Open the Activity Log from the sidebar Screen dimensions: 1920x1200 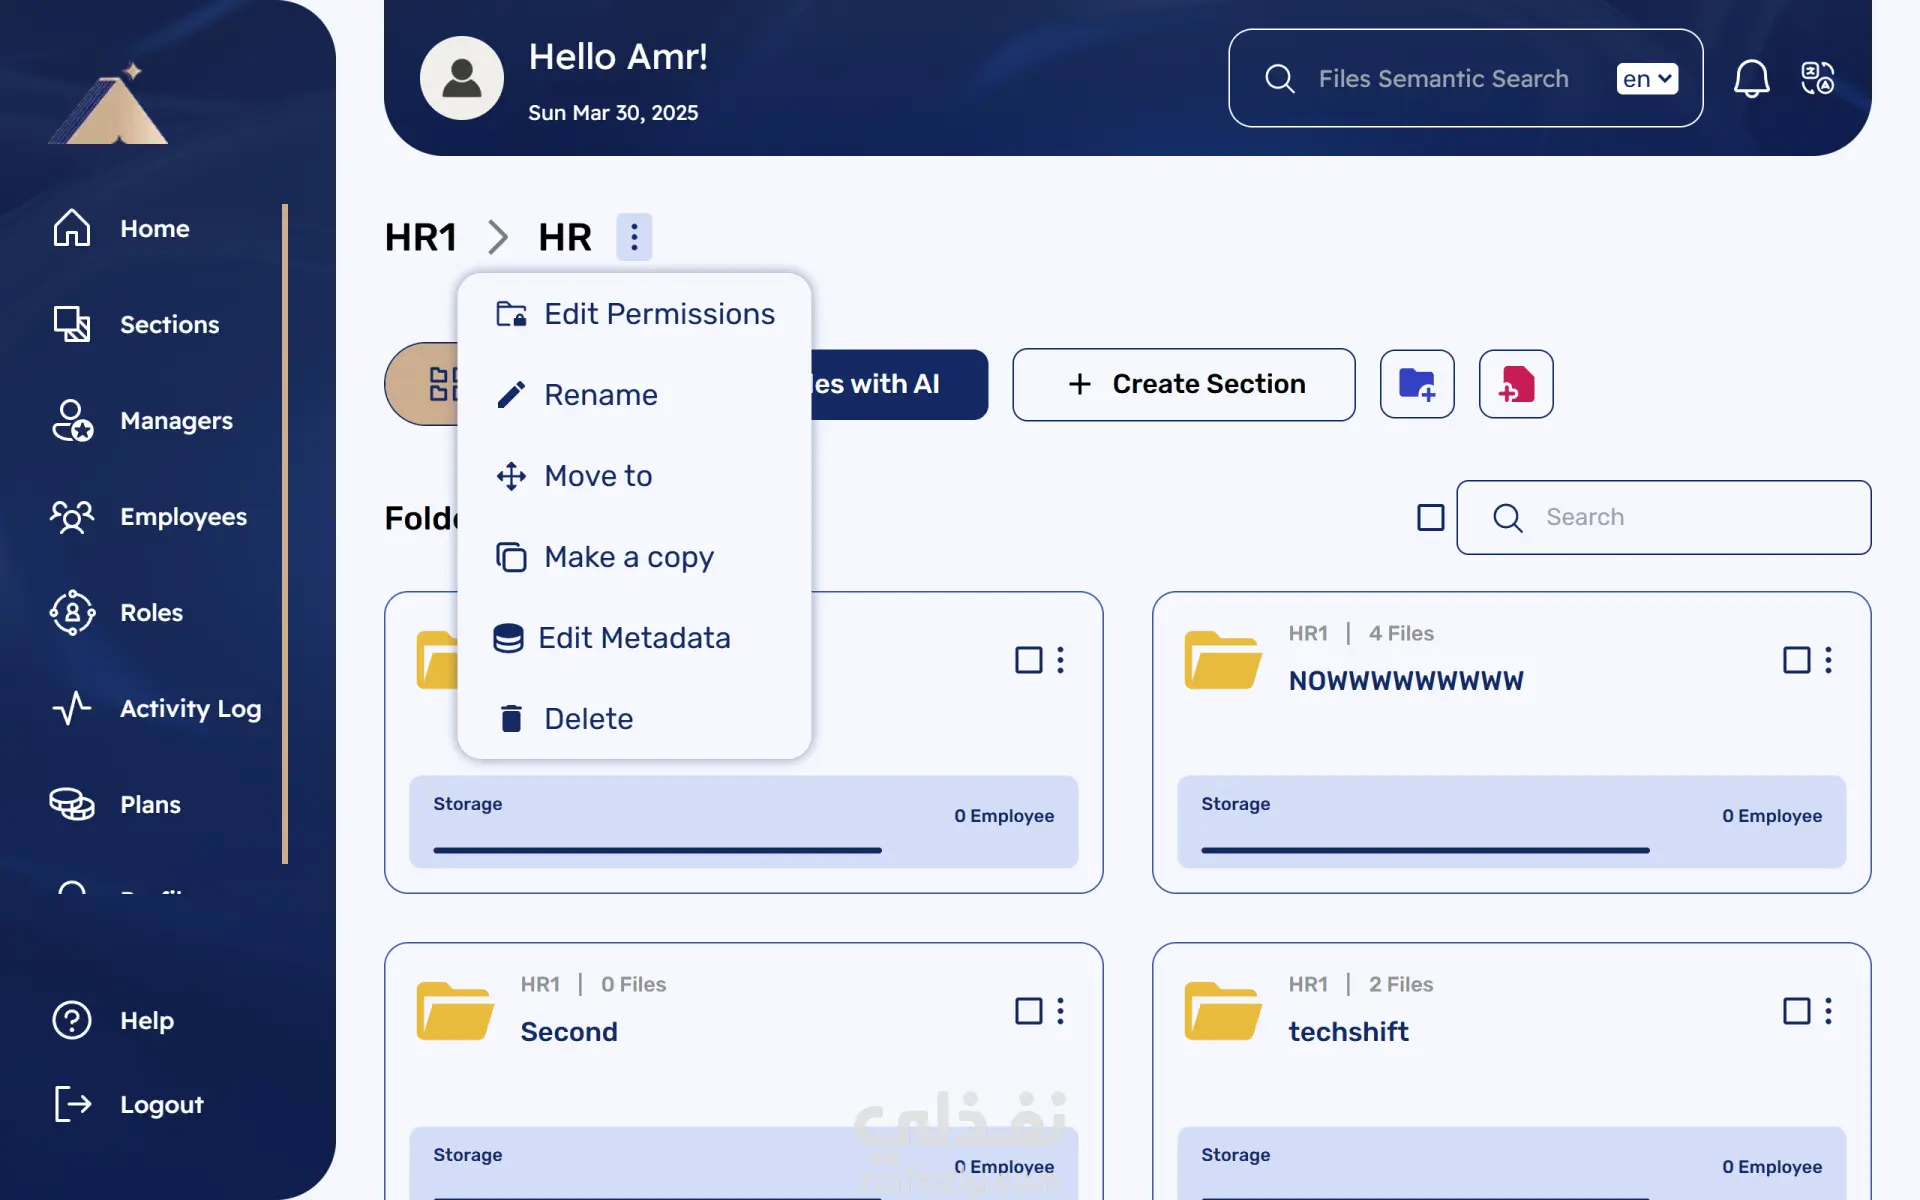(189, 708)
